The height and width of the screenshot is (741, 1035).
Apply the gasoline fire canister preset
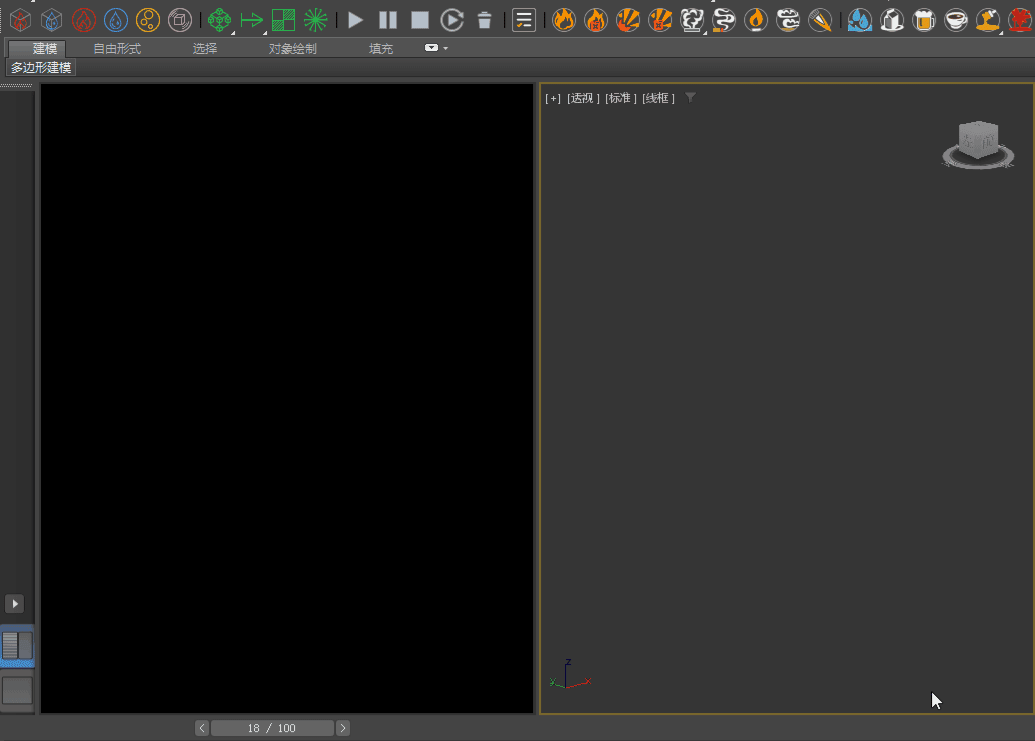click(x=596, y=20)
